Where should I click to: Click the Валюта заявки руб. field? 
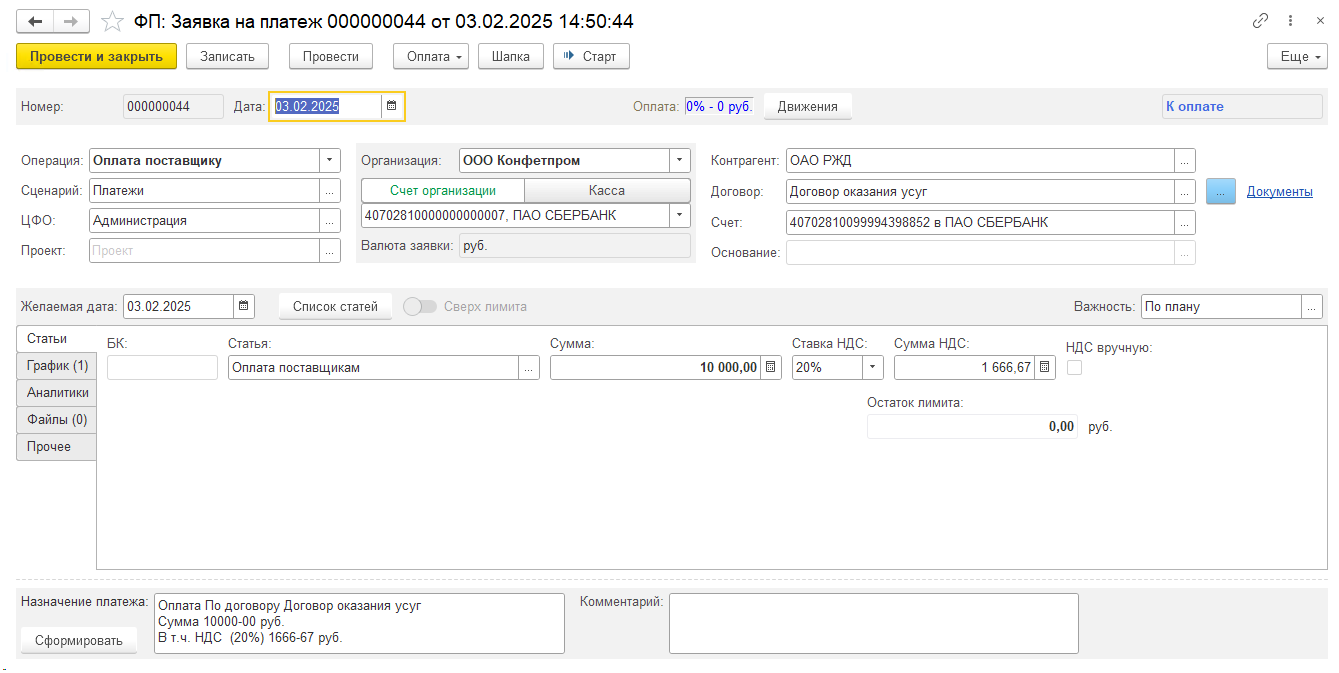click(x=575, y=245)
